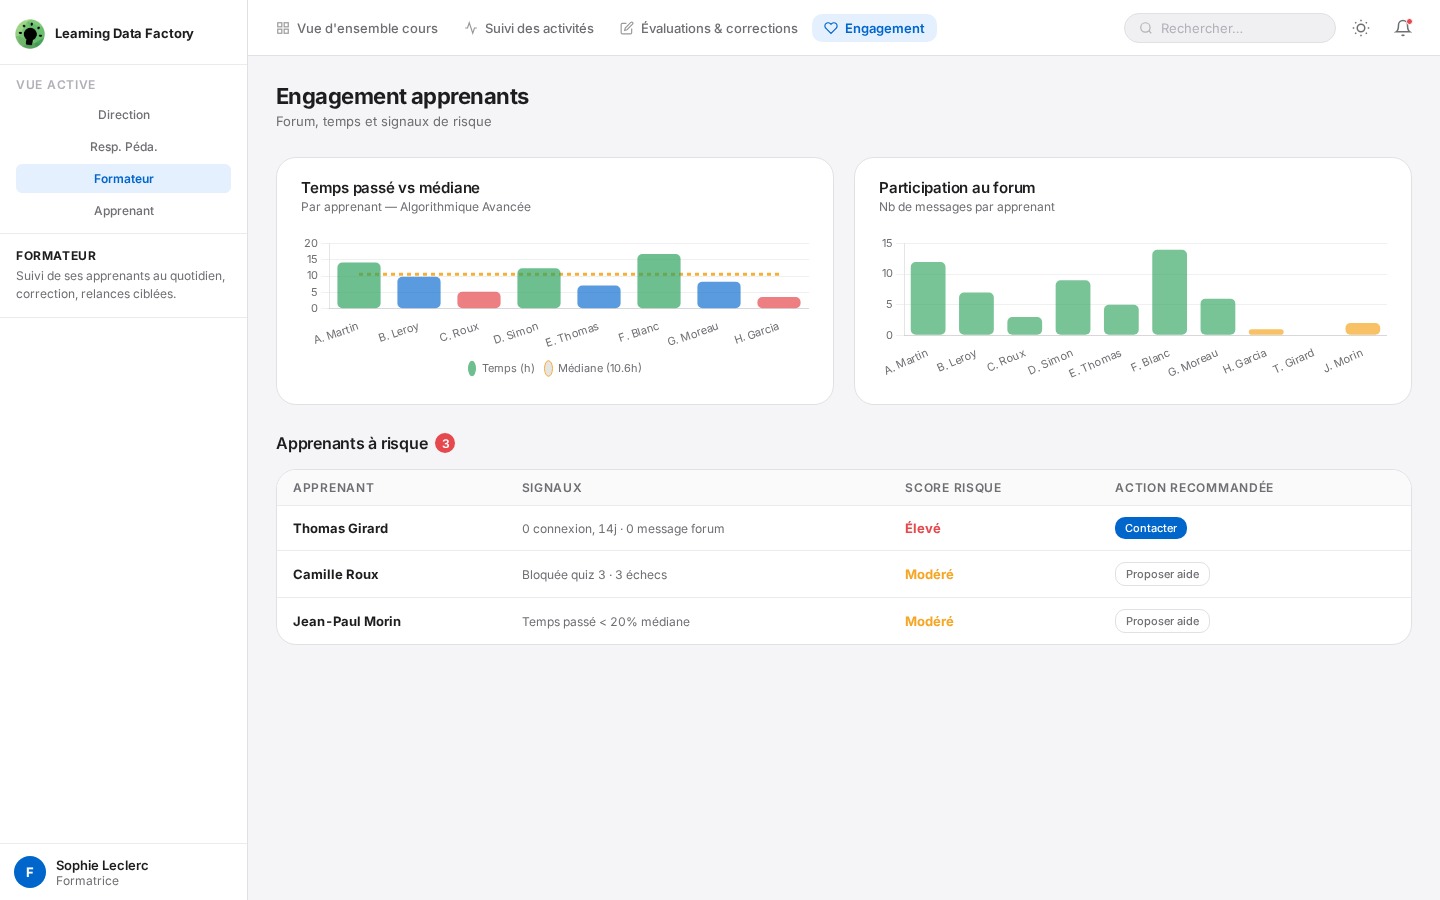This screenshot has height=900, width=1440.
Task: Click the pencil icon beside Évaluations & corrections
Action: pos(627,28)
